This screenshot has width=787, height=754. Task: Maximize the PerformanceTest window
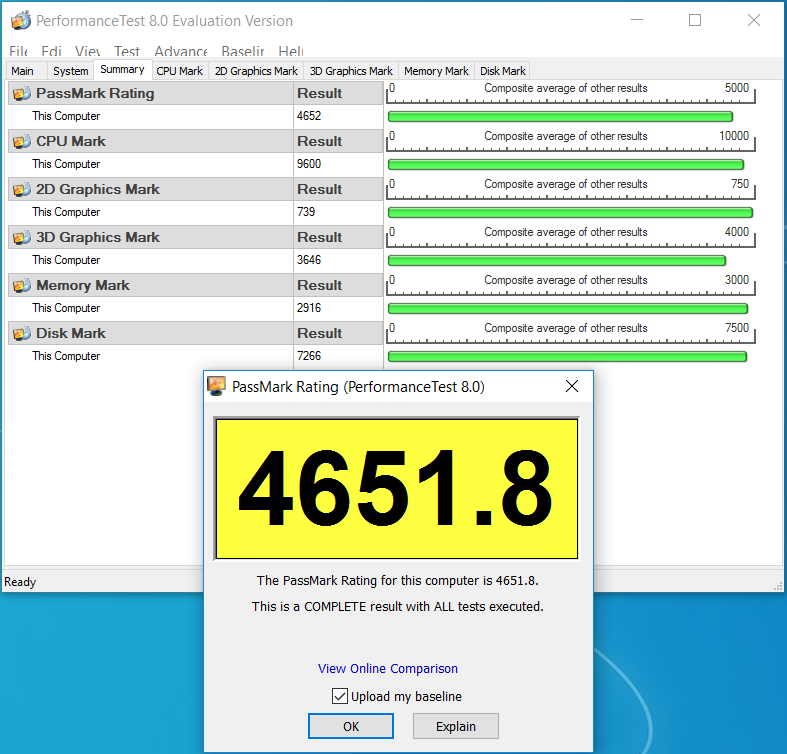pyautogui.click(x=695, y=20)
